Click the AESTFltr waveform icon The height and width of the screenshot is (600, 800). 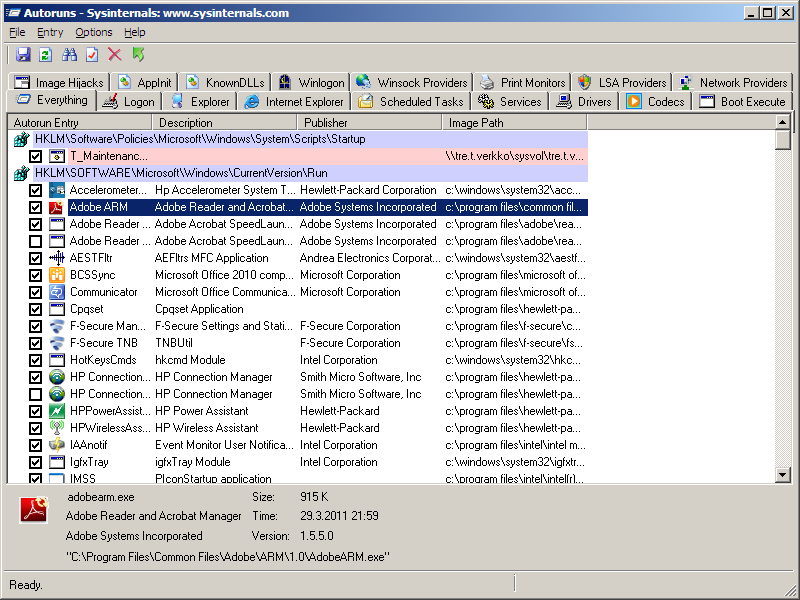[x=56, y=258]
